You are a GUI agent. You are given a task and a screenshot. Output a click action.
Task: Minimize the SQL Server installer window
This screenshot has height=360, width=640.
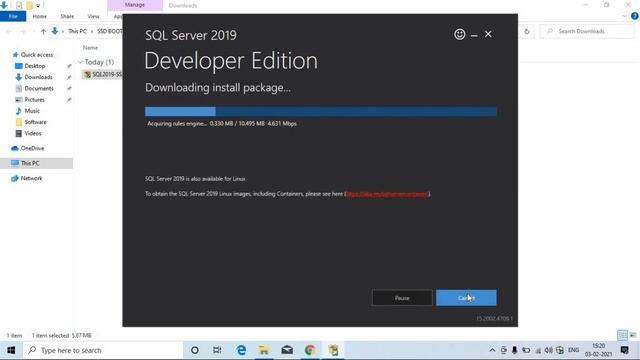474,35
